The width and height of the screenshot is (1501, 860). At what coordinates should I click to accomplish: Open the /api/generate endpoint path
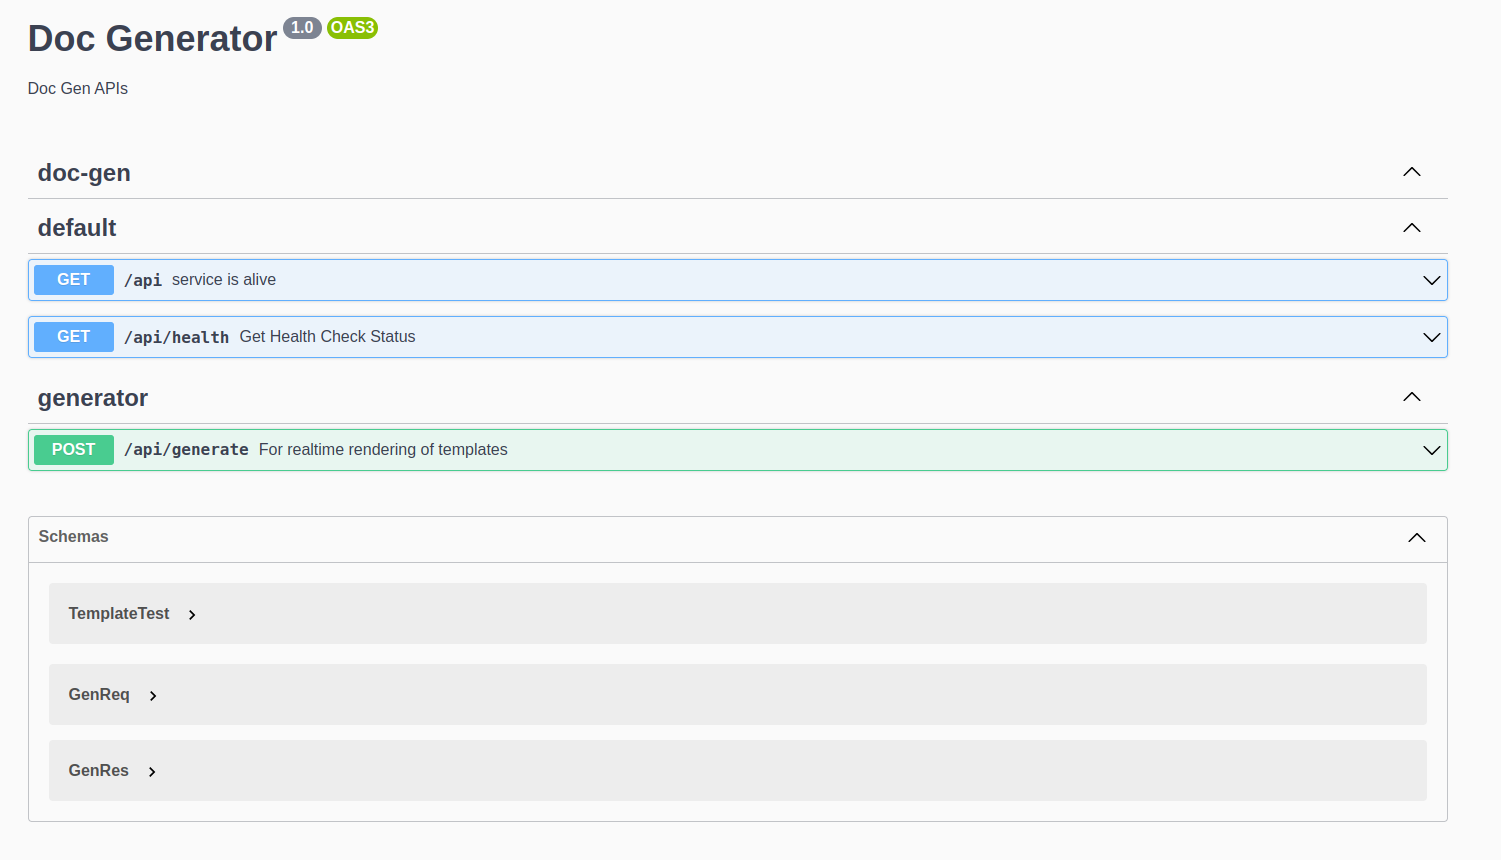coord(186,450)
